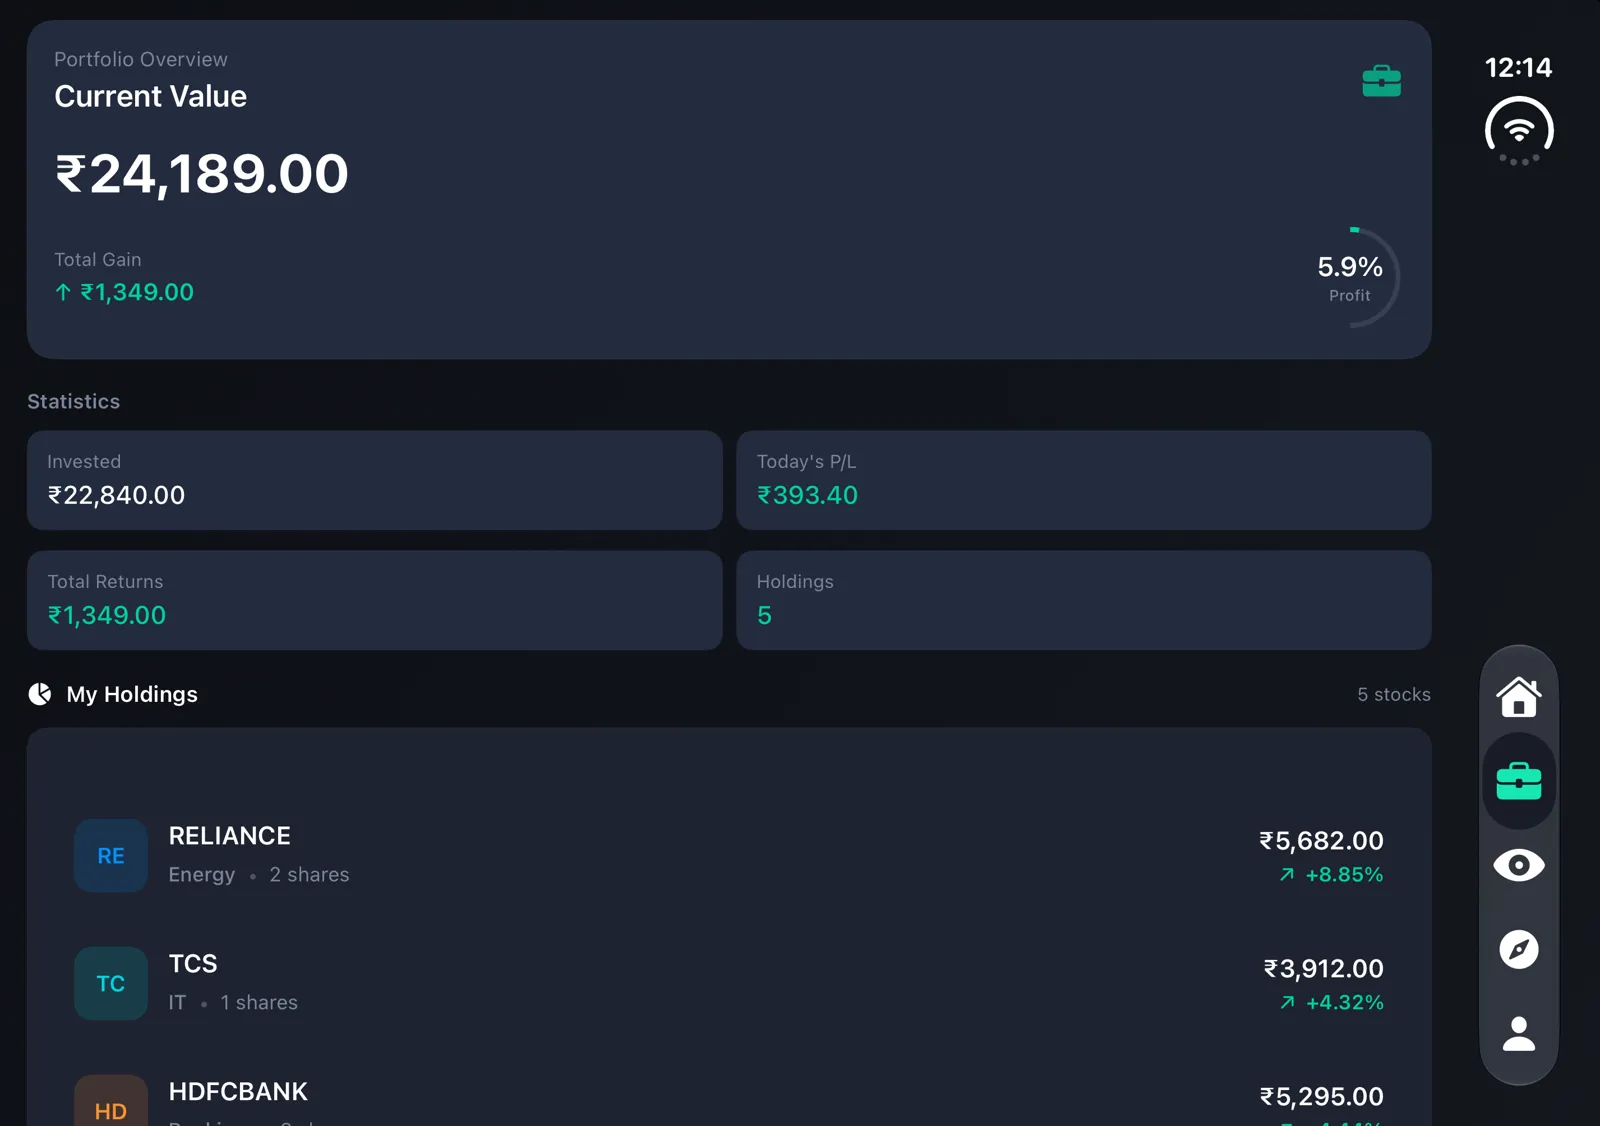The height and width of the screenshot is (1126, 1600).
Task: Click the ₹24,189.00 current value
Action: click(201, 174)
